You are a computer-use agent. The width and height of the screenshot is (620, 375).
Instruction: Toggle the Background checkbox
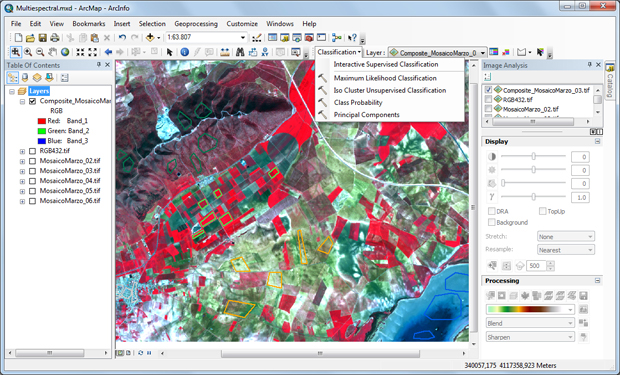[x=491, y=222]
